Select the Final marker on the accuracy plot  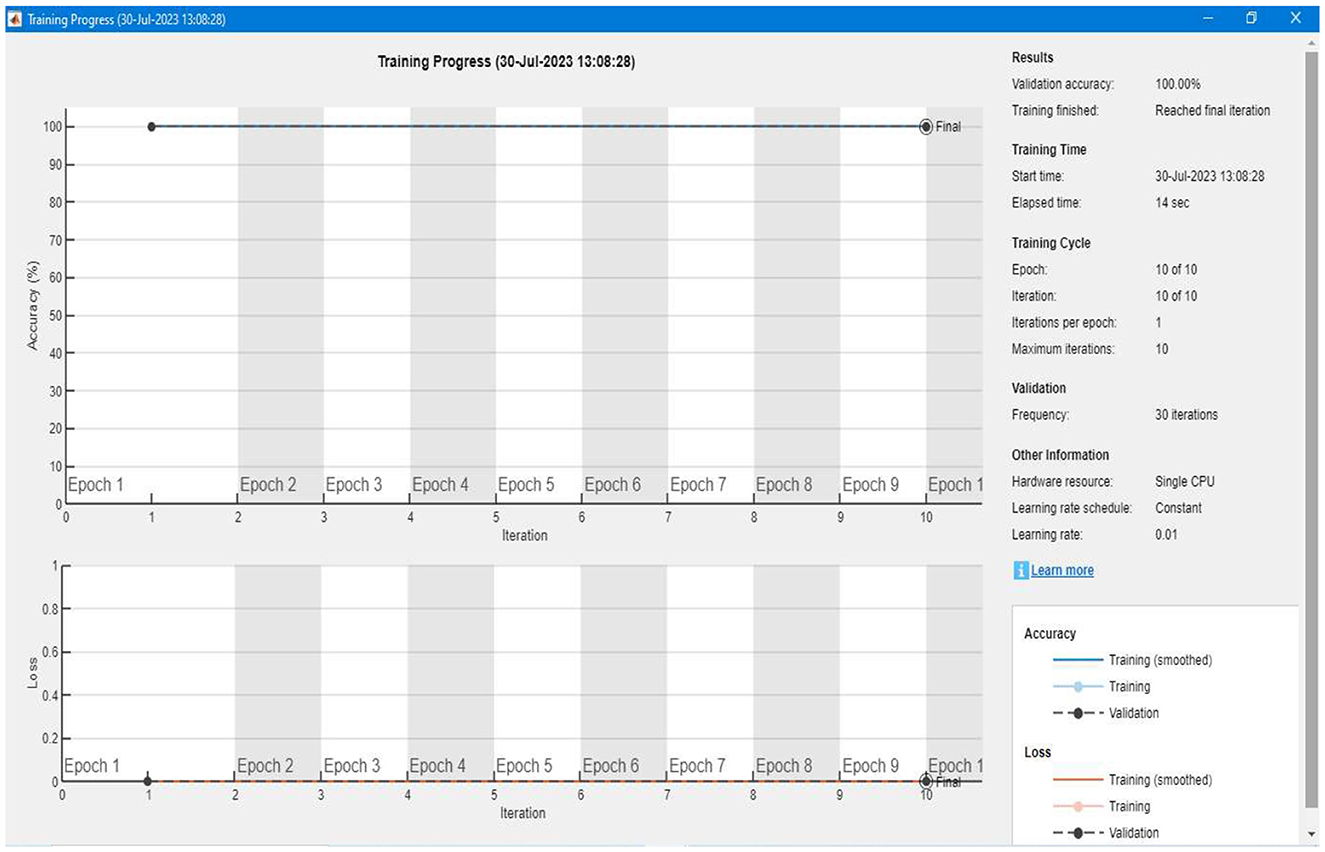(x=926, y=127)
